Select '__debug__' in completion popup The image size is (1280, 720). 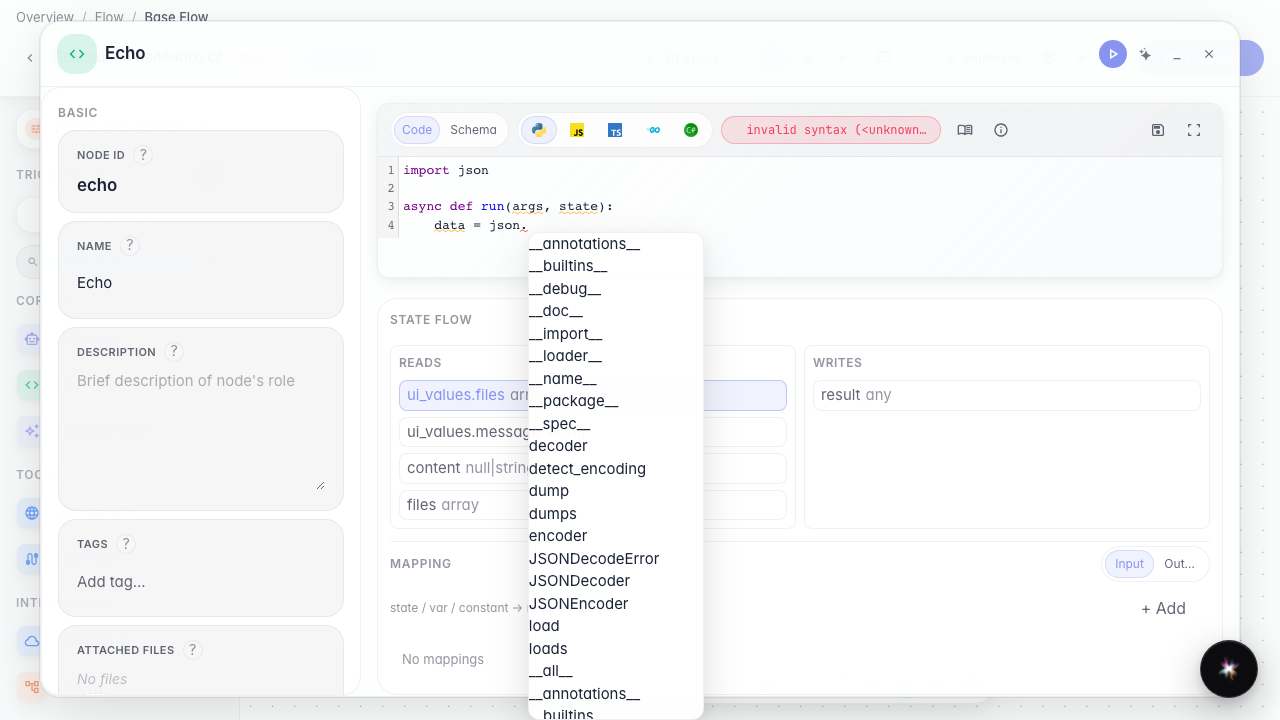615,289
